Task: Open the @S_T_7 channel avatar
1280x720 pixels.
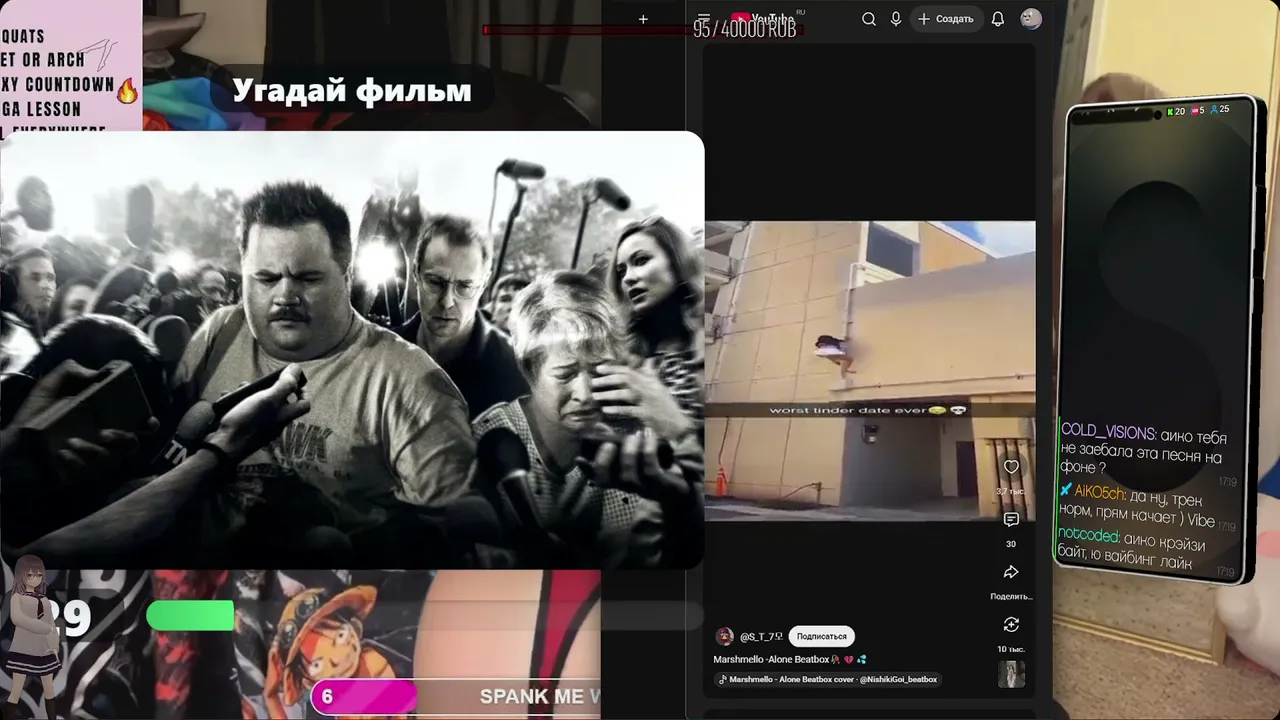Action: pyautogui.click(x=724, y=636)
